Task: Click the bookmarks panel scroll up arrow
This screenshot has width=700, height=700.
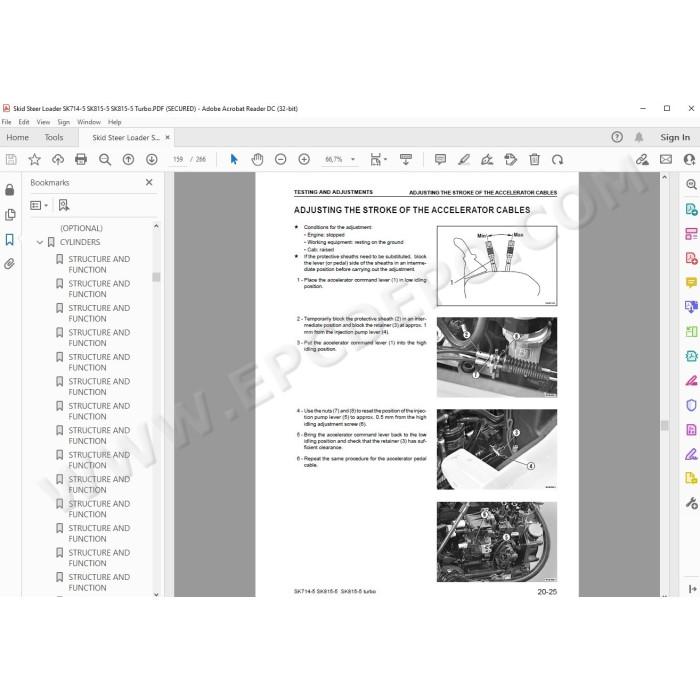Action: 156,226
